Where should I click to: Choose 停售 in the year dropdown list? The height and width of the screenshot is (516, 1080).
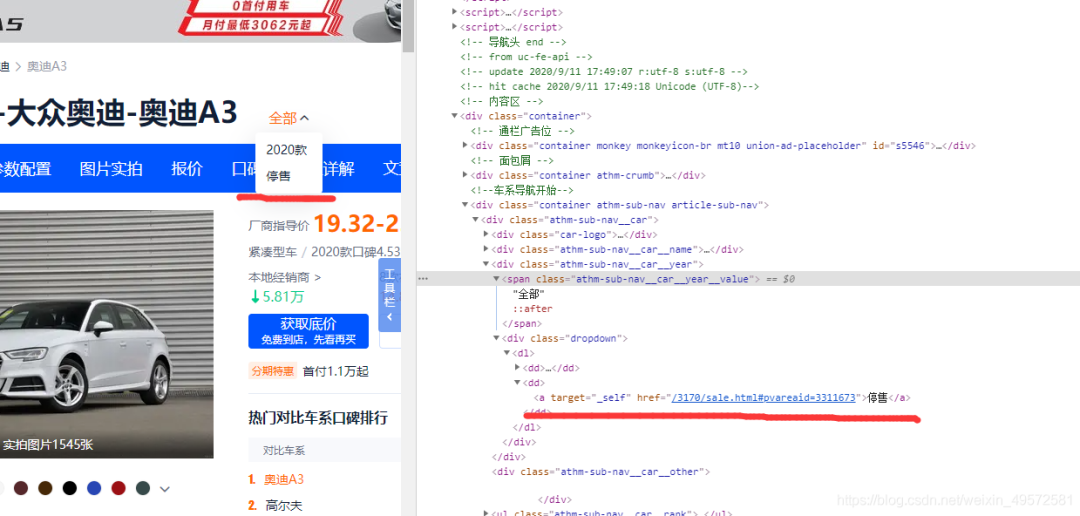278,176
